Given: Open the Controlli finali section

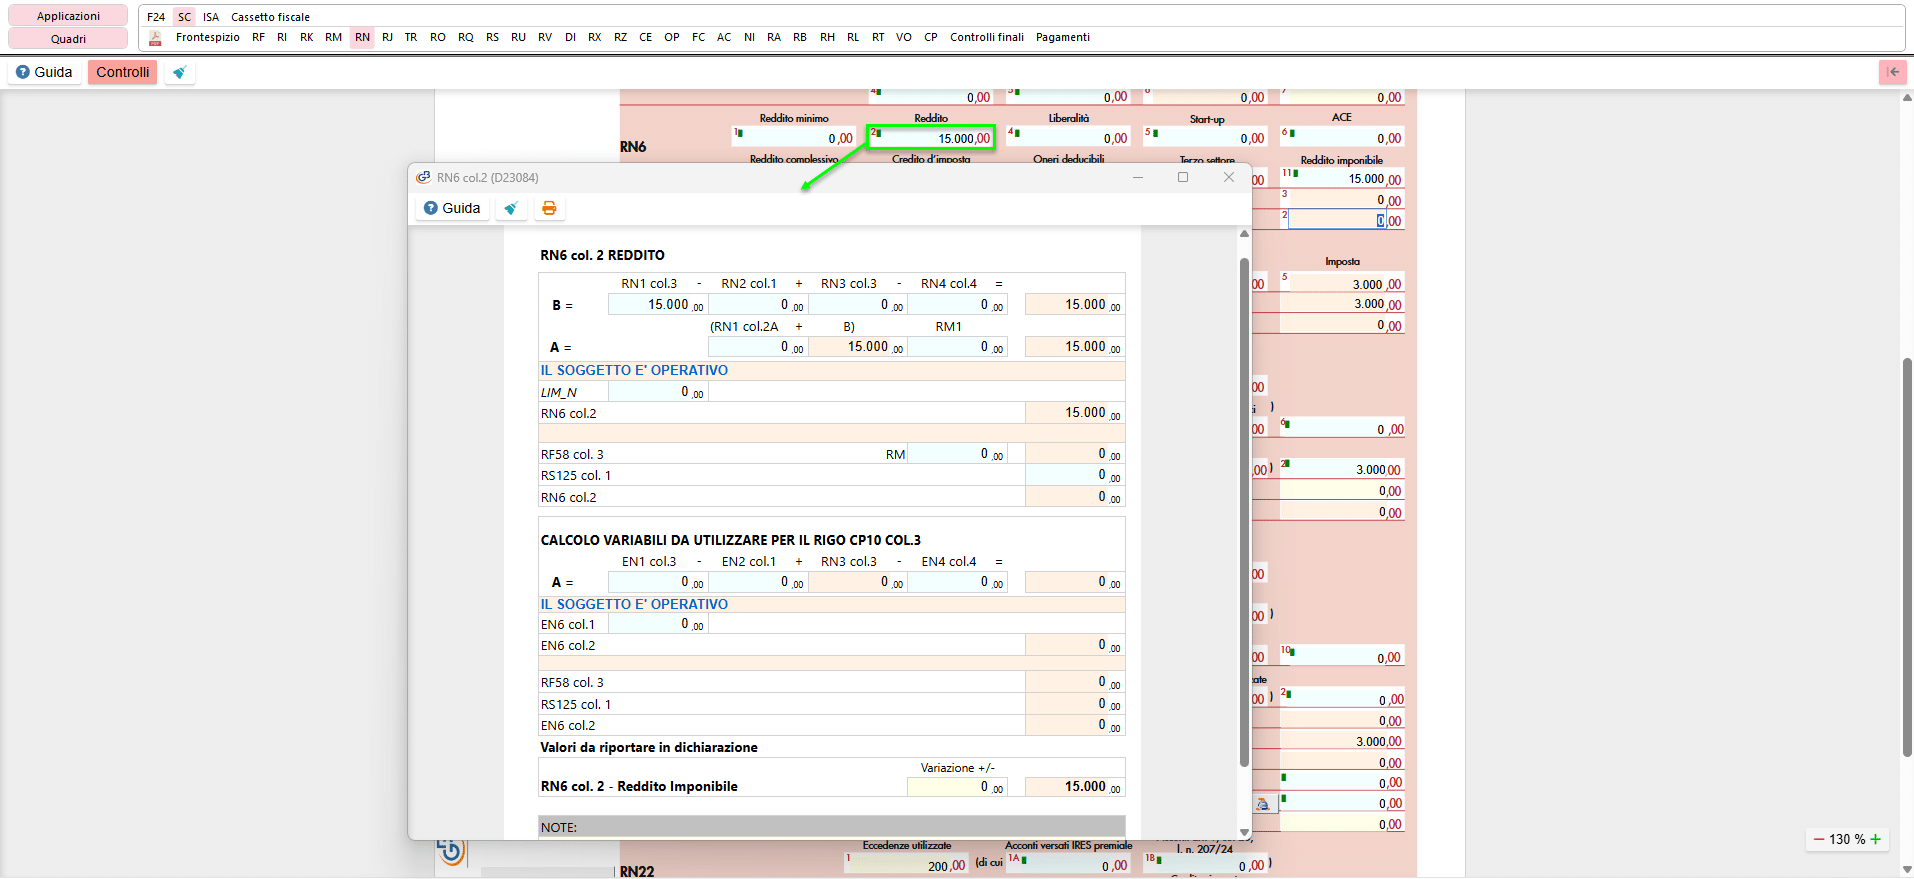Looking at the screenshot, I should point(987,37).
